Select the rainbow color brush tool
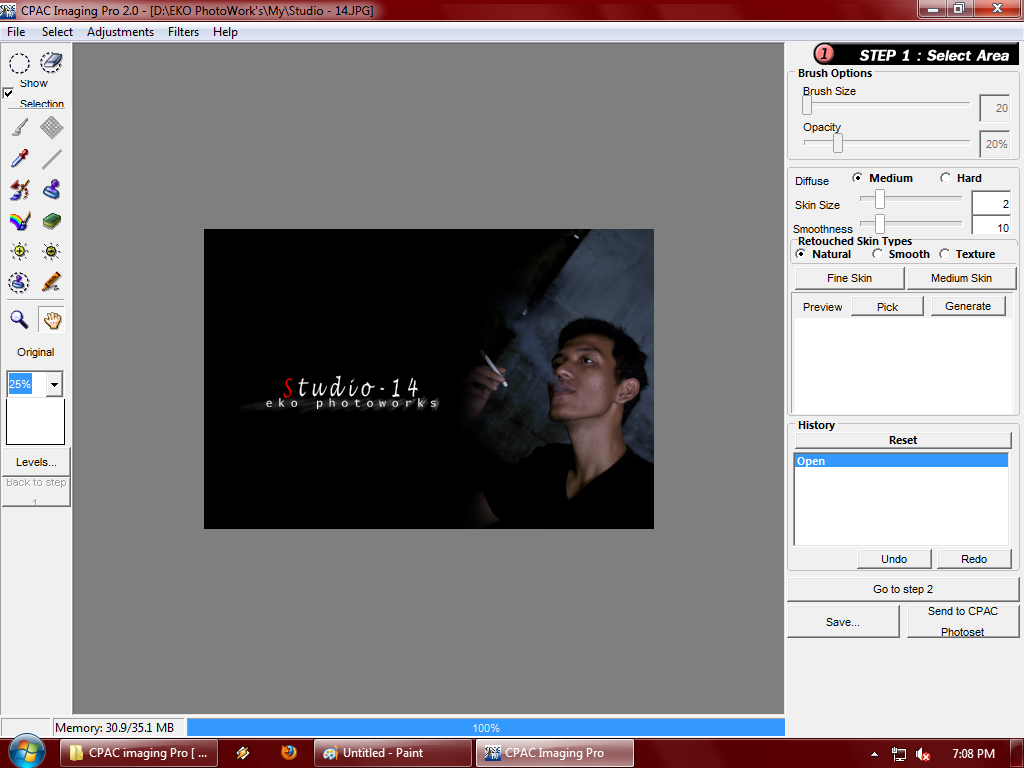The height and width of the screenshot is (768, 1024). click(x=20, y=221)
